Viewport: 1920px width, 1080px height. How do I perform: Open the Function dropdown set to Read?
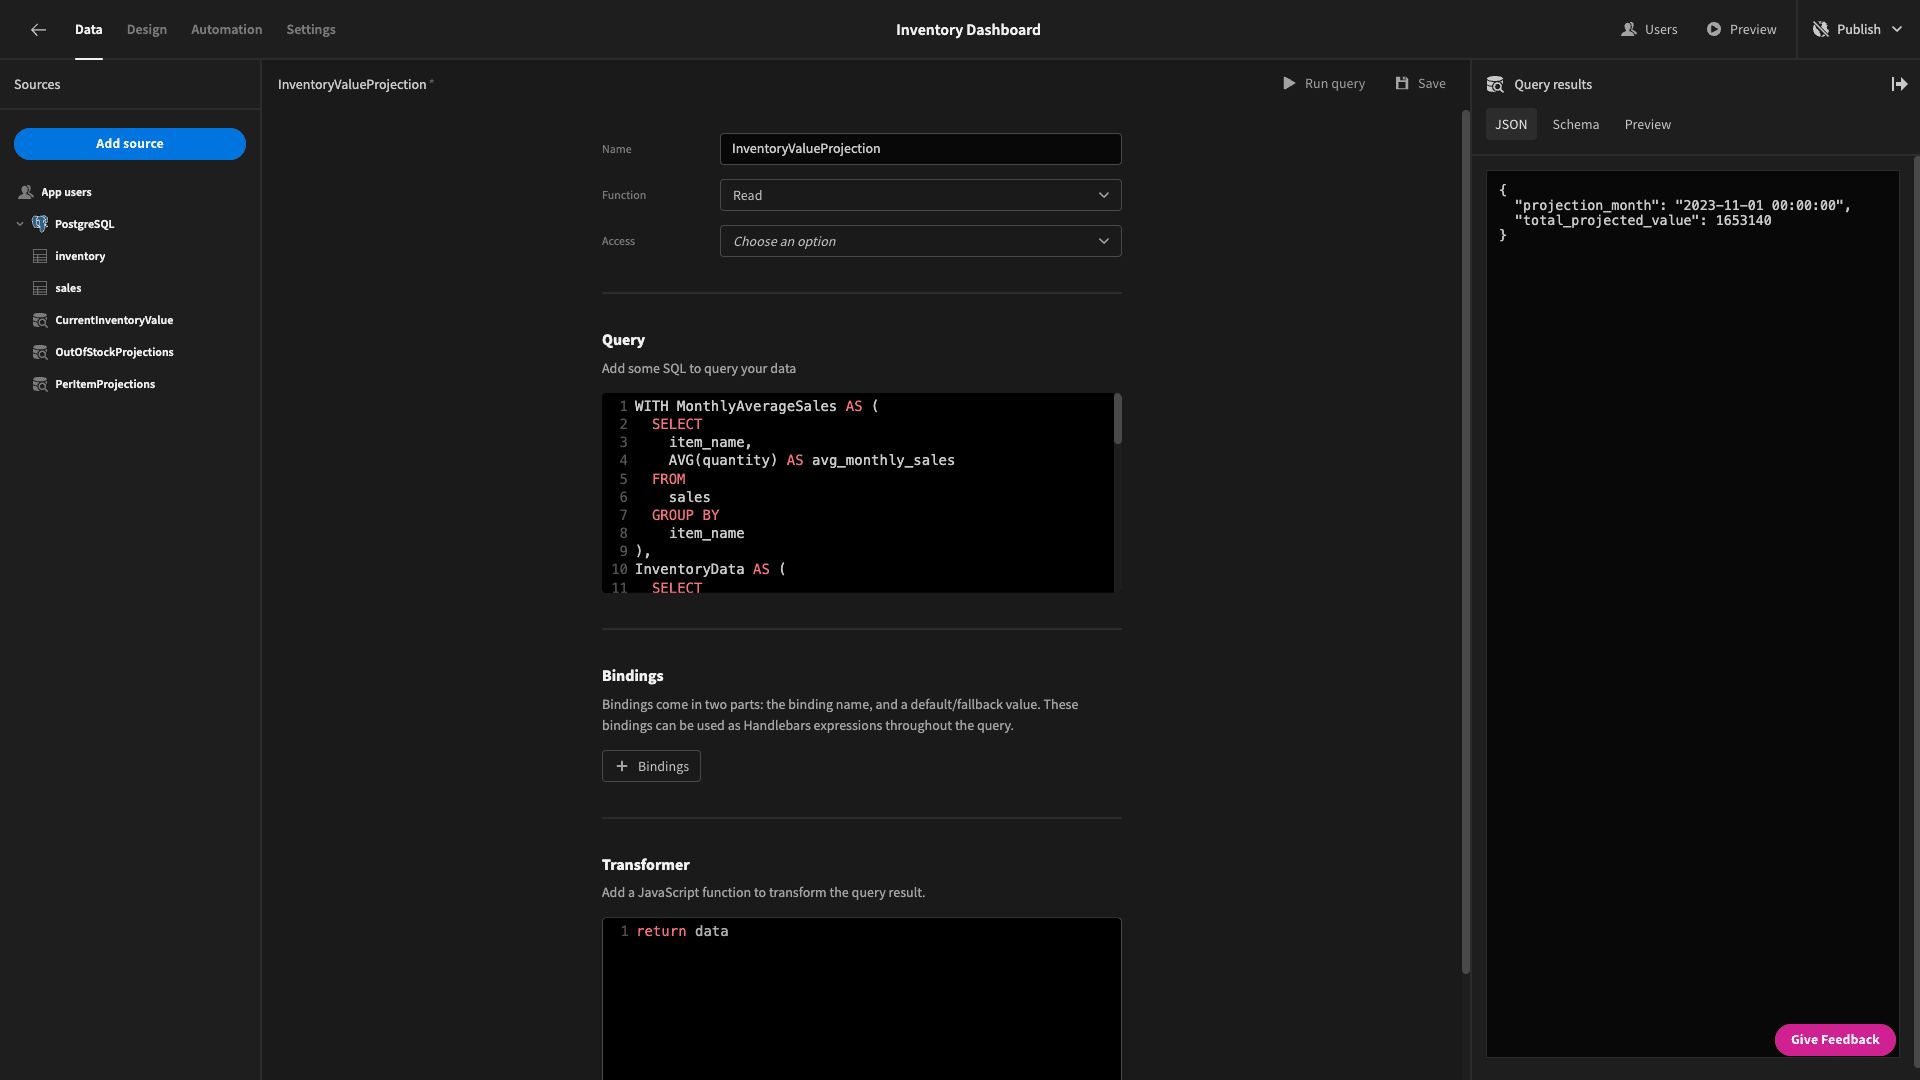click(x=920, y=195)
